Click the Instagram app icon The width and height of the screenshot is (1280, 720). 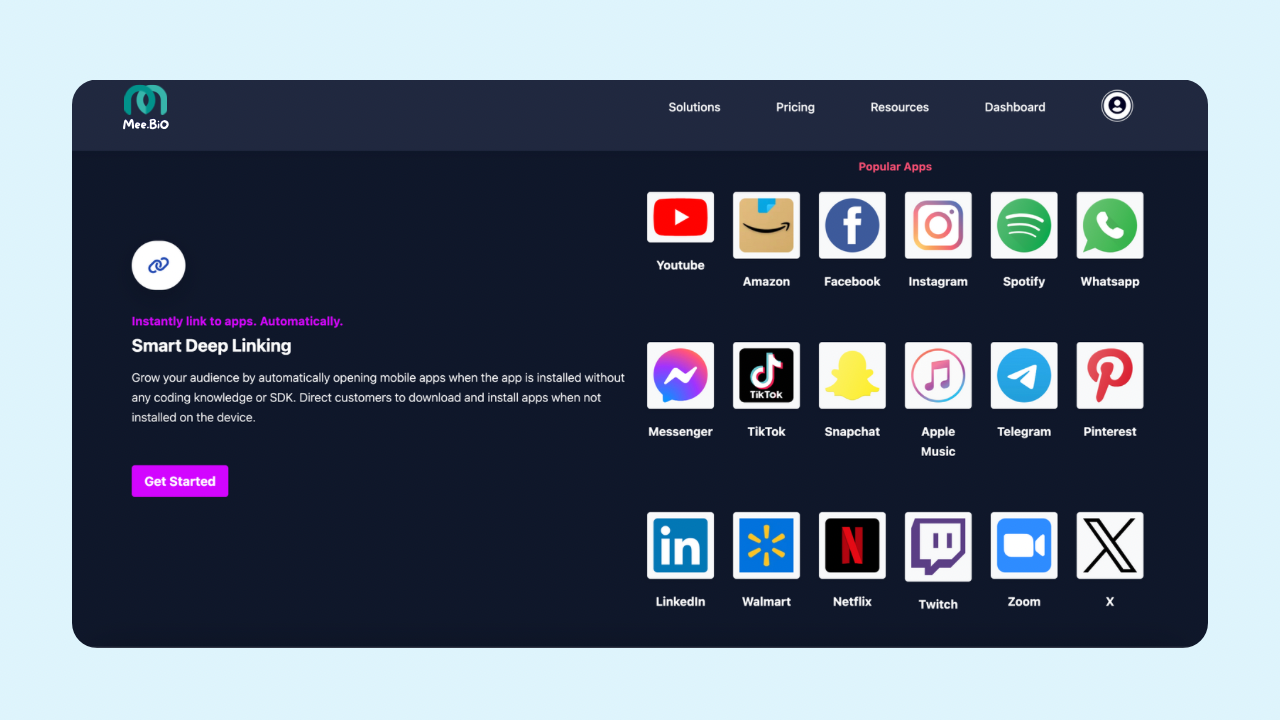coord(938,225)
